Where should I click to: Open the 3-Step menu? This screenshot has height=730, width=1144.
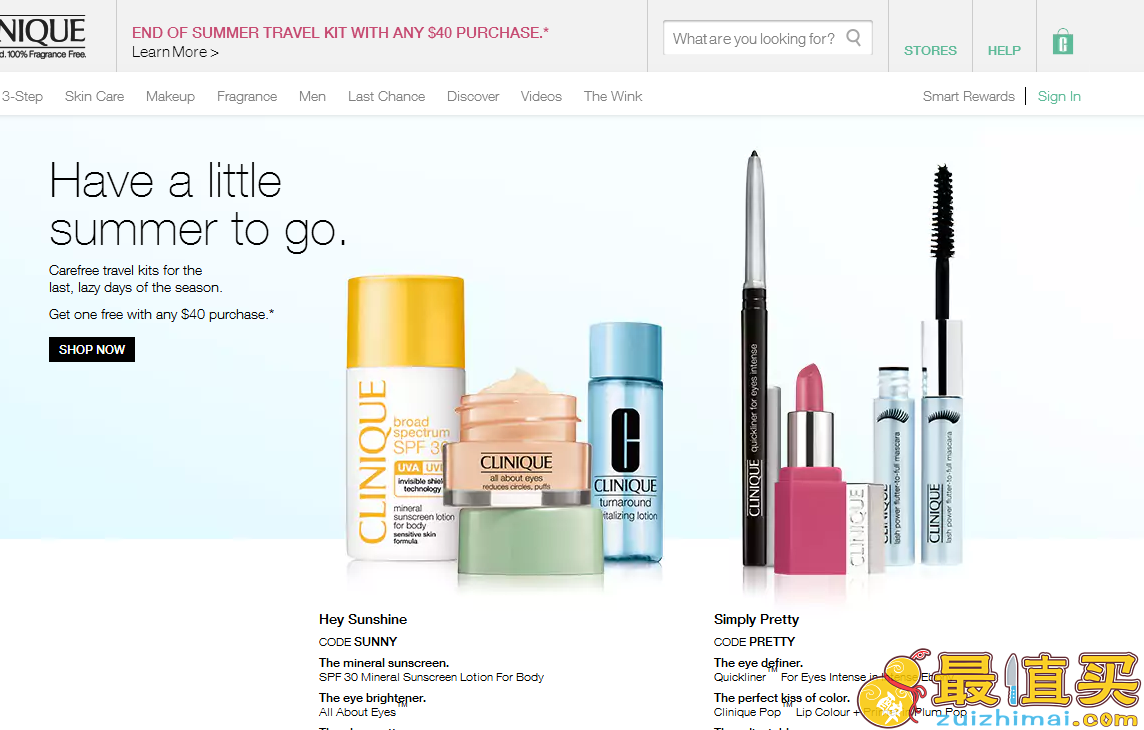tap(22, 96)
